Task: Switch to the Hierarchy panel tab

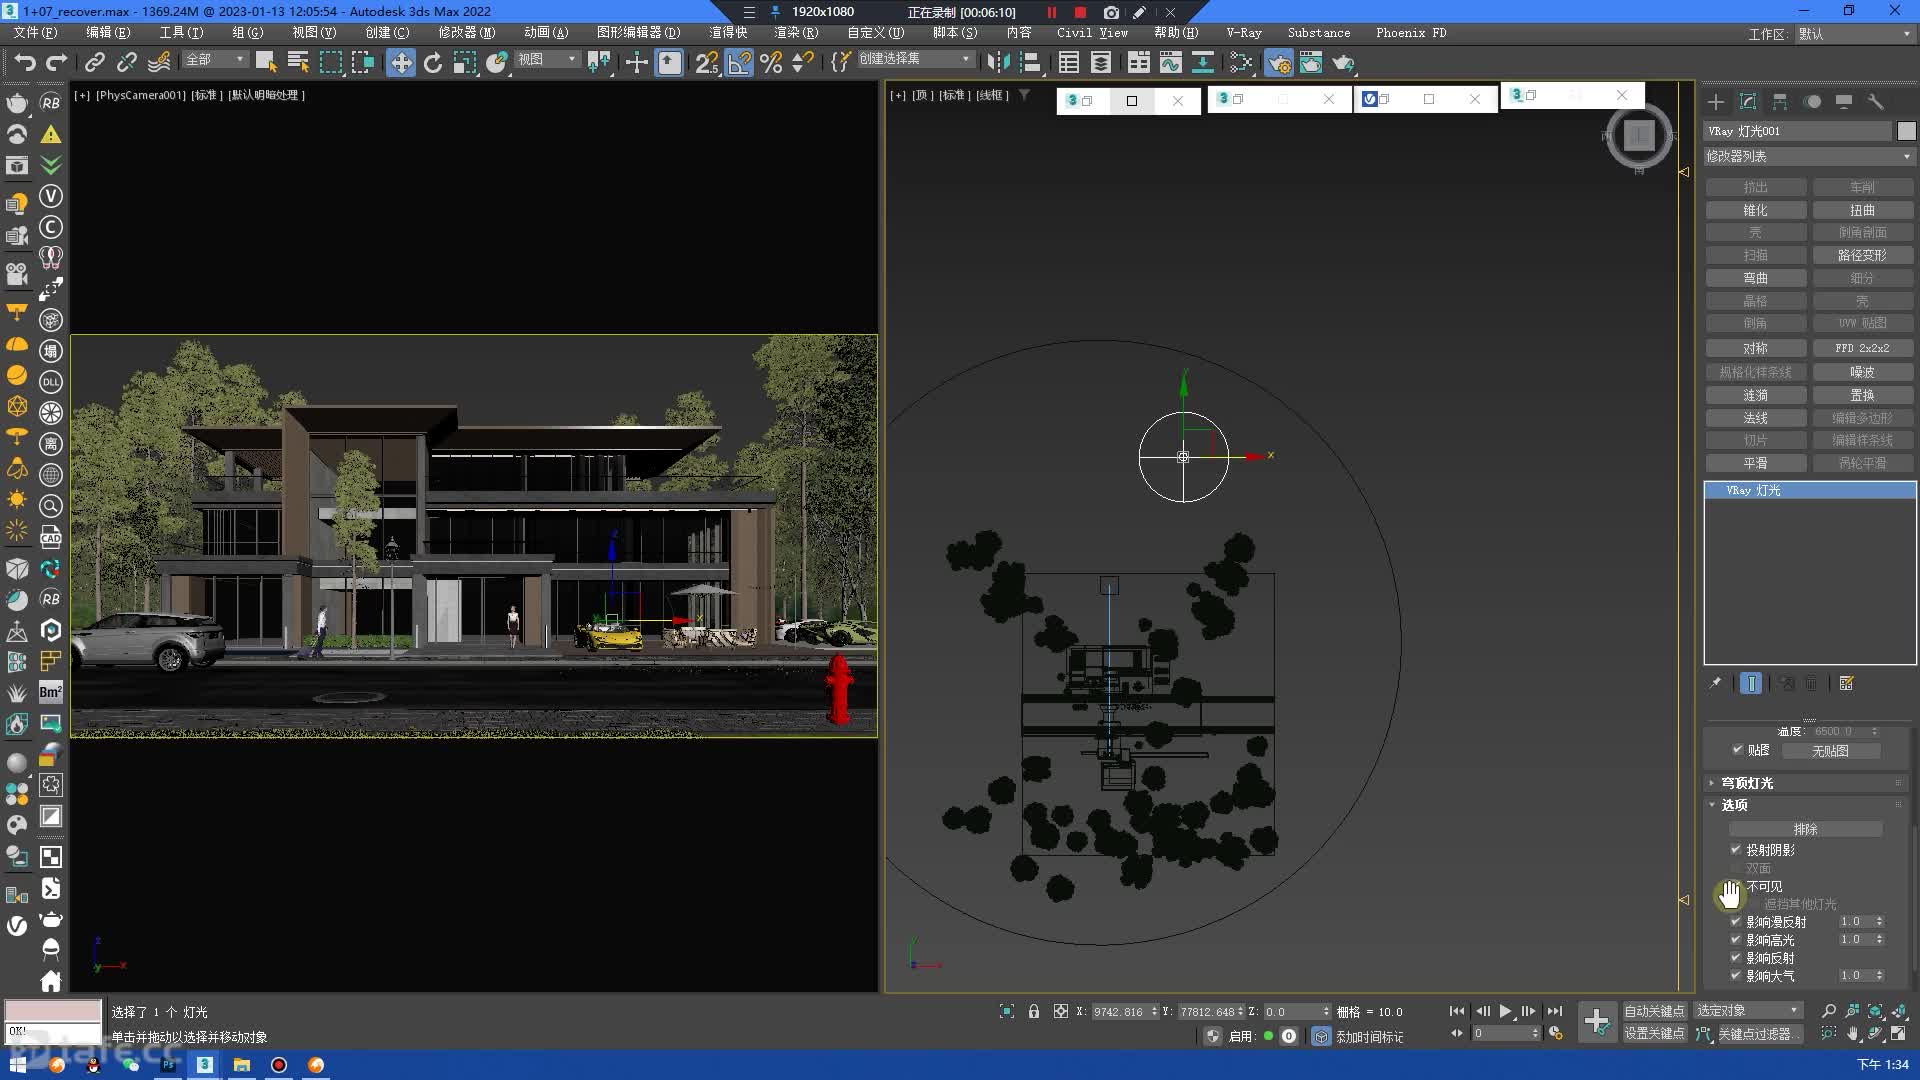Action: click(1780, 101)
